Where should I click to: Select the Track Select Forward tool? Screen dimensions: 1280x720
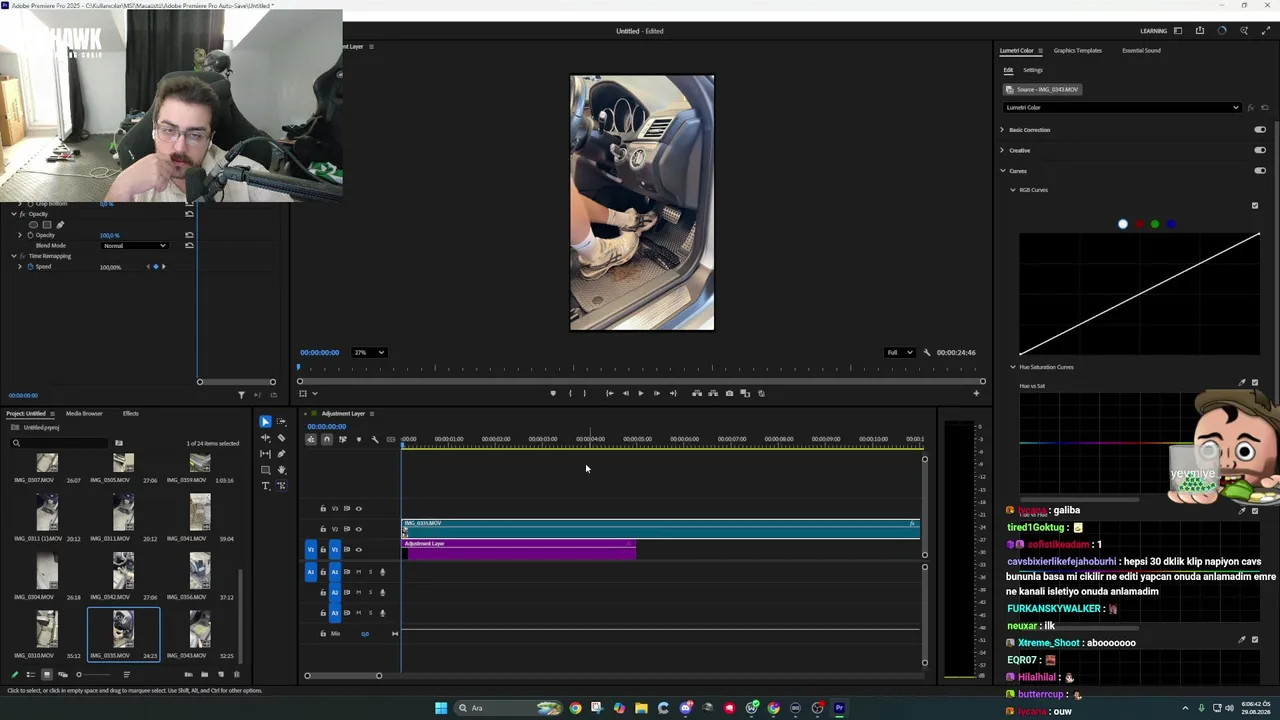[281, 422]
